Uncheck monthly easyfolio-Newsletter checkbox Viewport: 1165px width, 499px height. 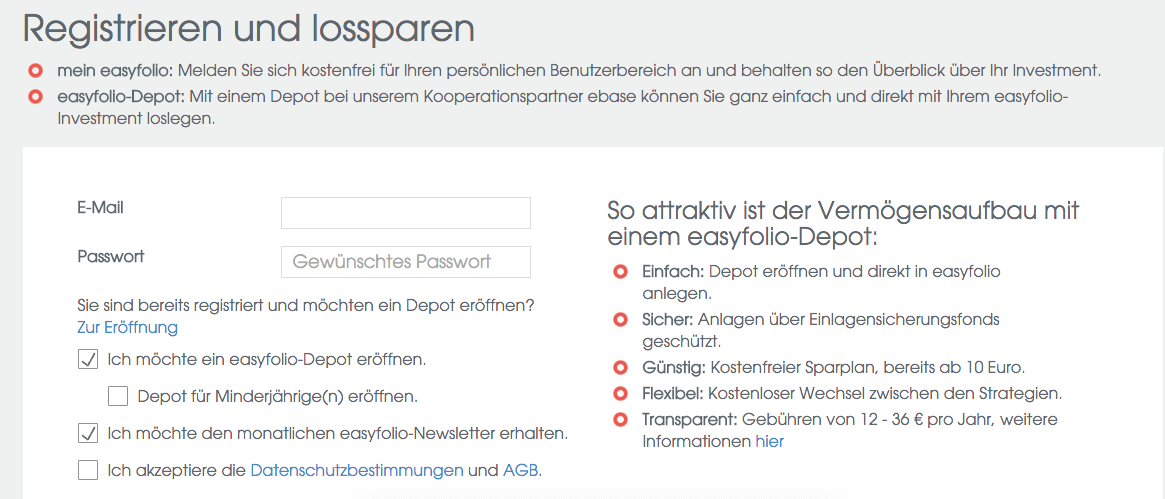(88, 433)
